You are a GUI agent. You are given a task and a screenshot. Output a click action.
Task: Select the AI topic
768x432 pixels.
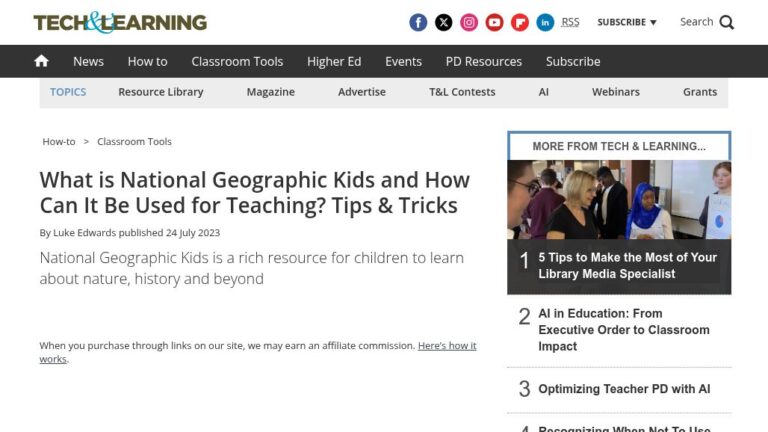[543, 92]
